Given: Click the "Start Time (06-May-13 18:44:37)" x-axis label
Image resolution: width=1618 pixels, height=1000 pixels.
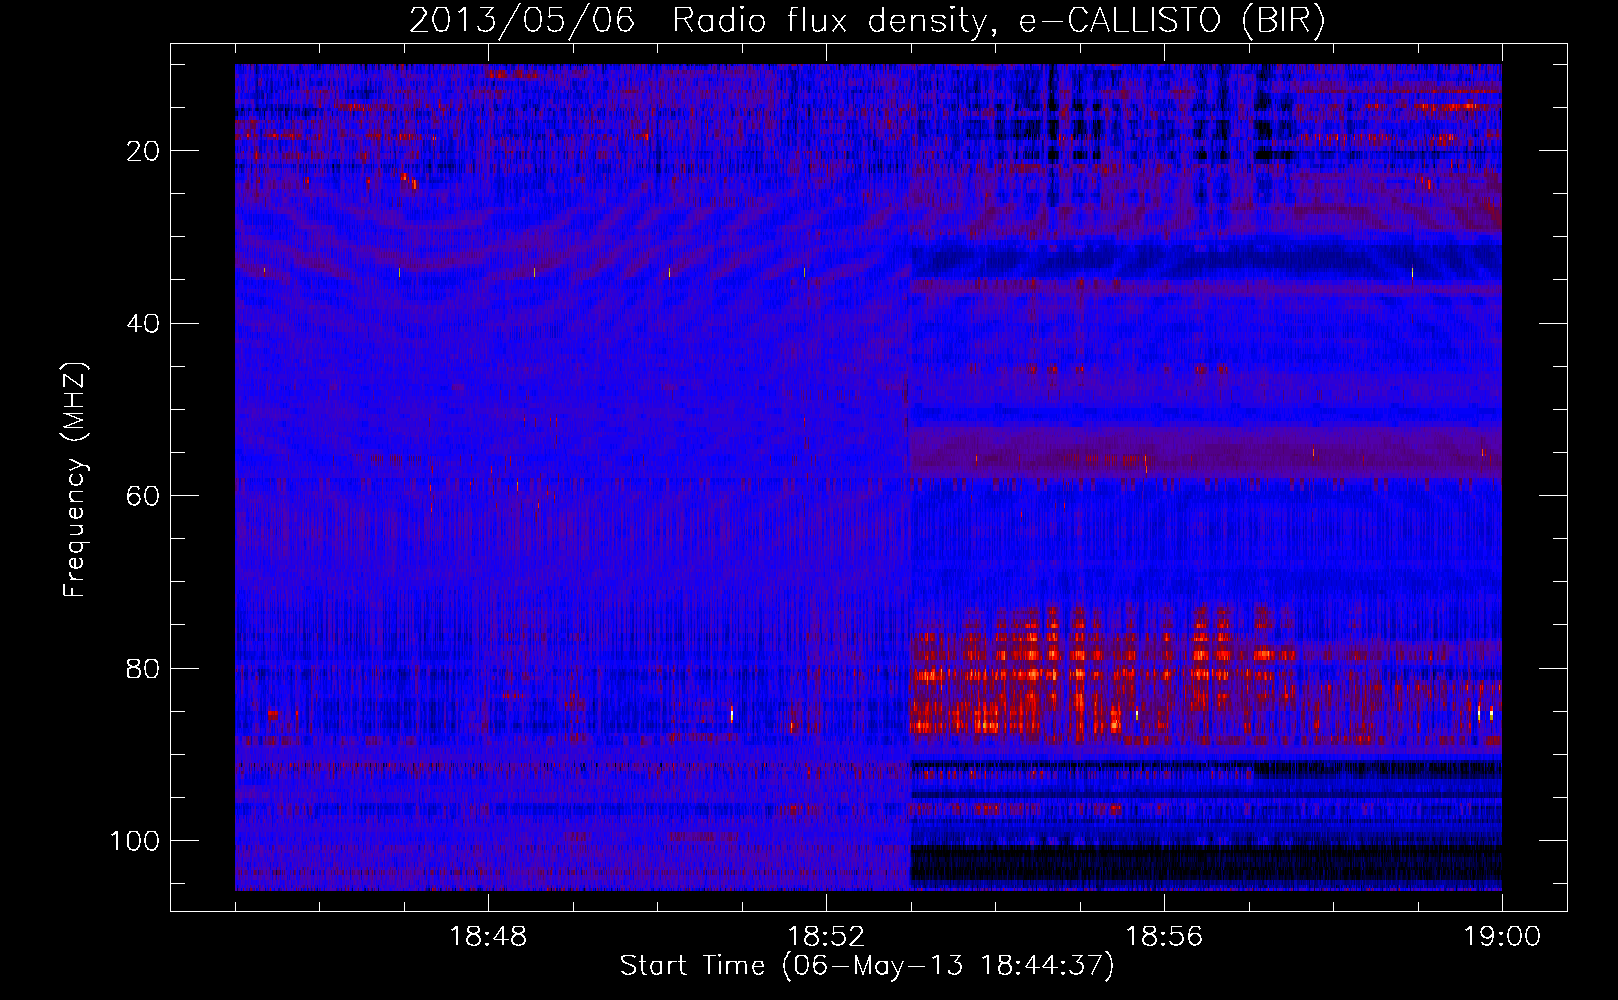Looking at the screenshot, I should (x=867, y=966).
